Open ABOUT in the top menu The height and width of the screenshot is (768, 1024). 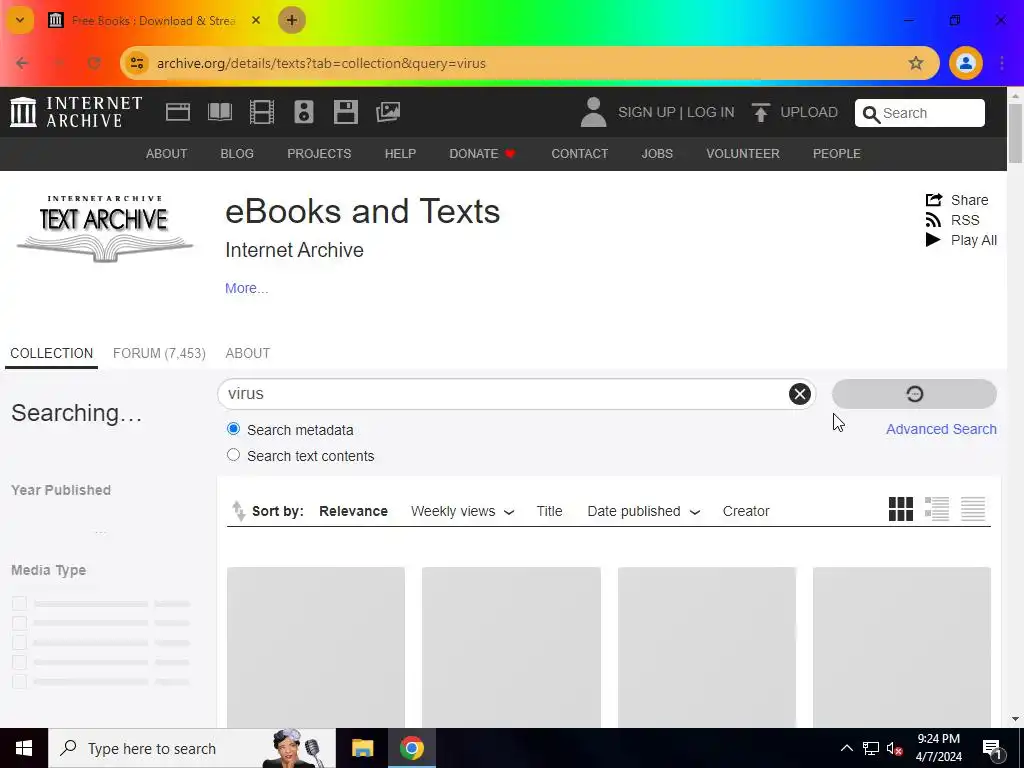coord(167,153)
